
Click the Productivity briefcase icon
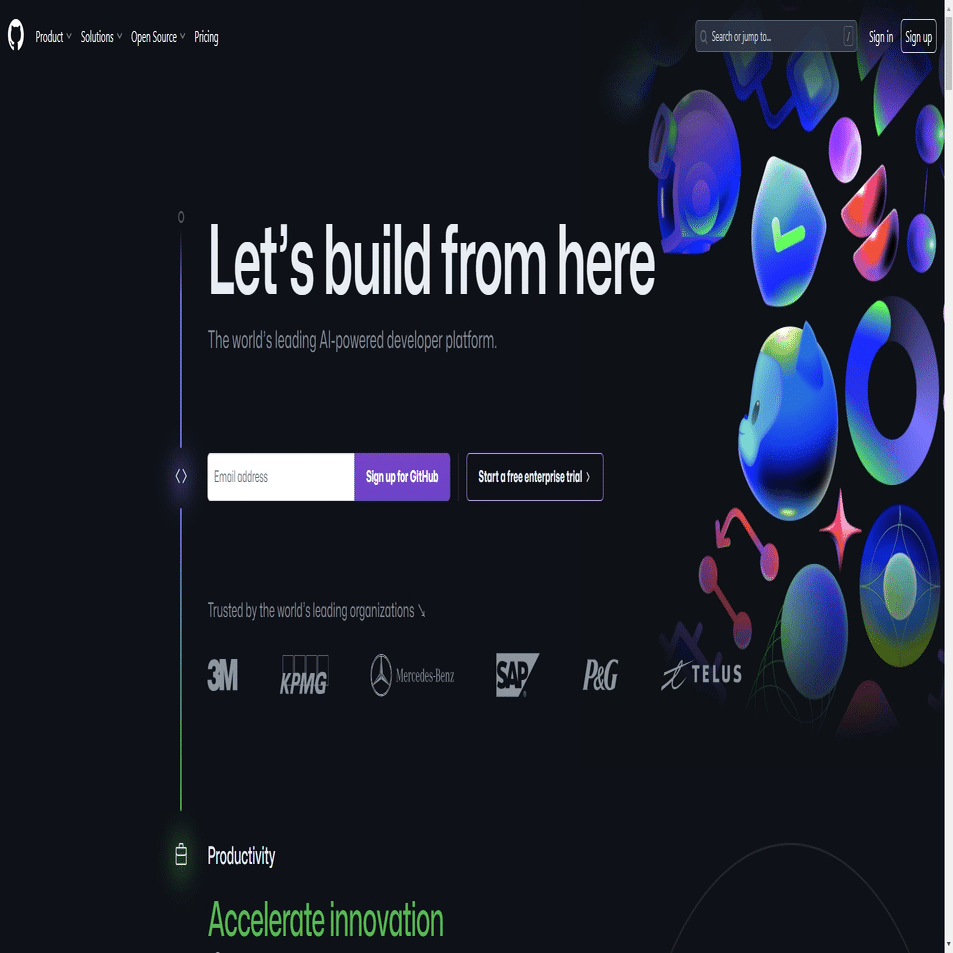[181, 854]
